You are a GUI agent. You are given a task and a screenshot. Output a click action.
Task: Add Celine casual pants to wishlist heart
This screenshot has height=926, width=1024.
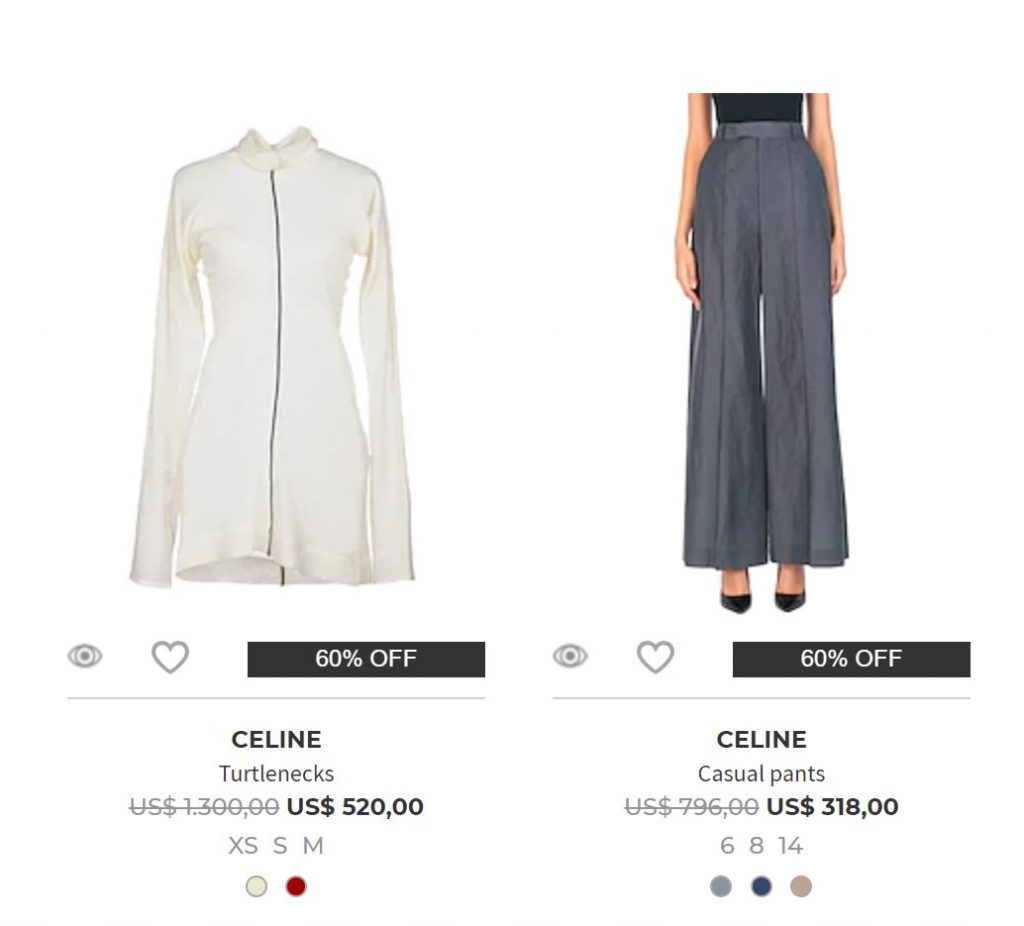tap(655, 657)
